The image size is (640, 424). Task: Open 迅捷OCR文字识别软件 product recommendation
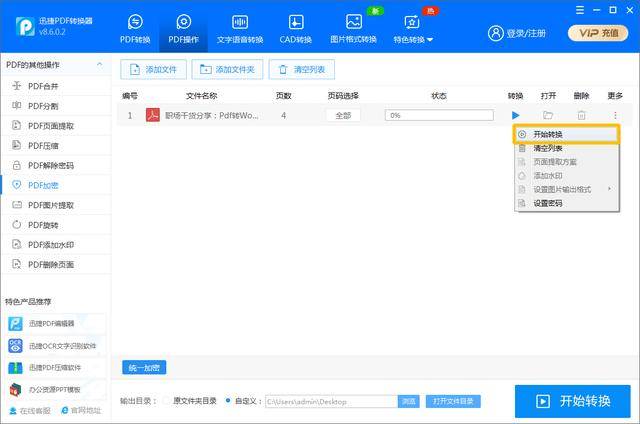pyautogui.click(x=56, y=346)
